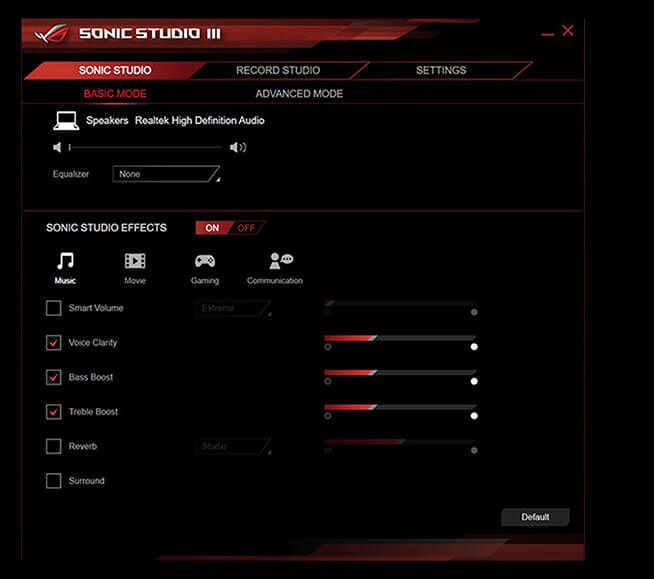Select ADVANCED MODE sub-tab

tap(299, 93)
